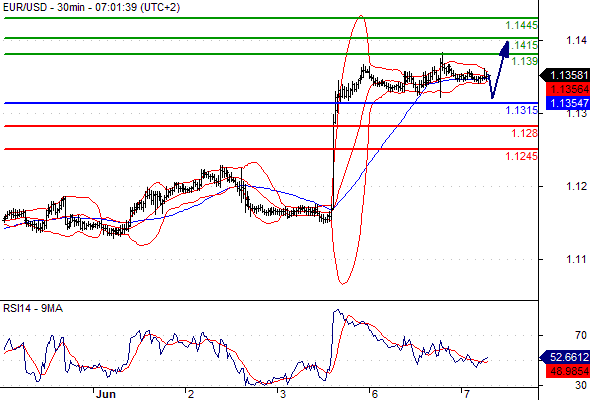590x400 pixels.
Task: Click the red 1.1245 support label
Action: (522, 156)
